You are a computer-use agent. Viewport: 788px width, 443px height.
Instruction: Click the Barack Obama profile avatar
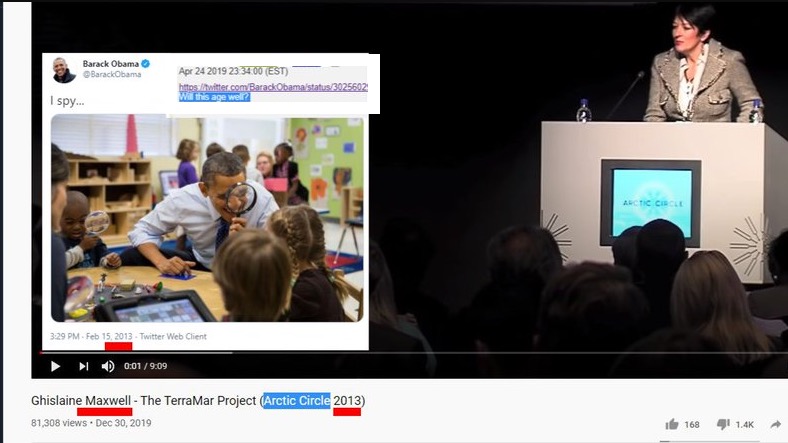pos(64,70)
